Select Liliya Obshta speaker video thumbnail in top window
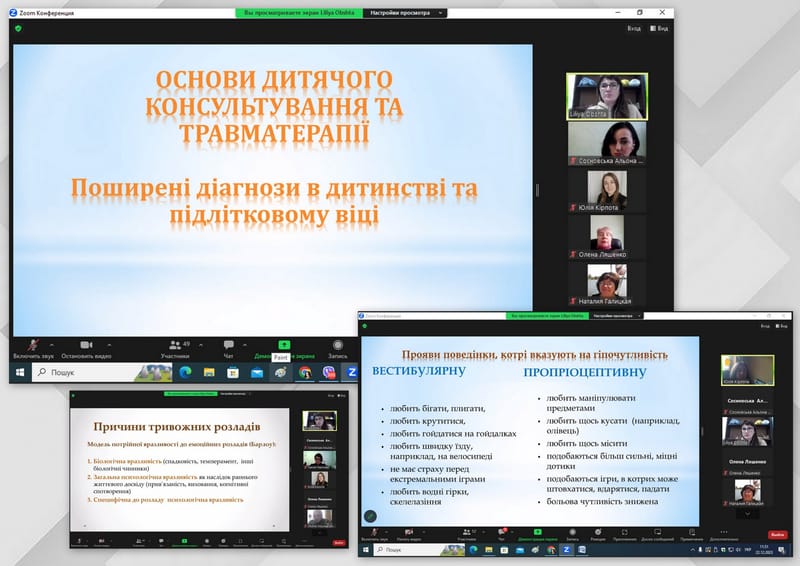The image size is (800, 566). [607, 96]
